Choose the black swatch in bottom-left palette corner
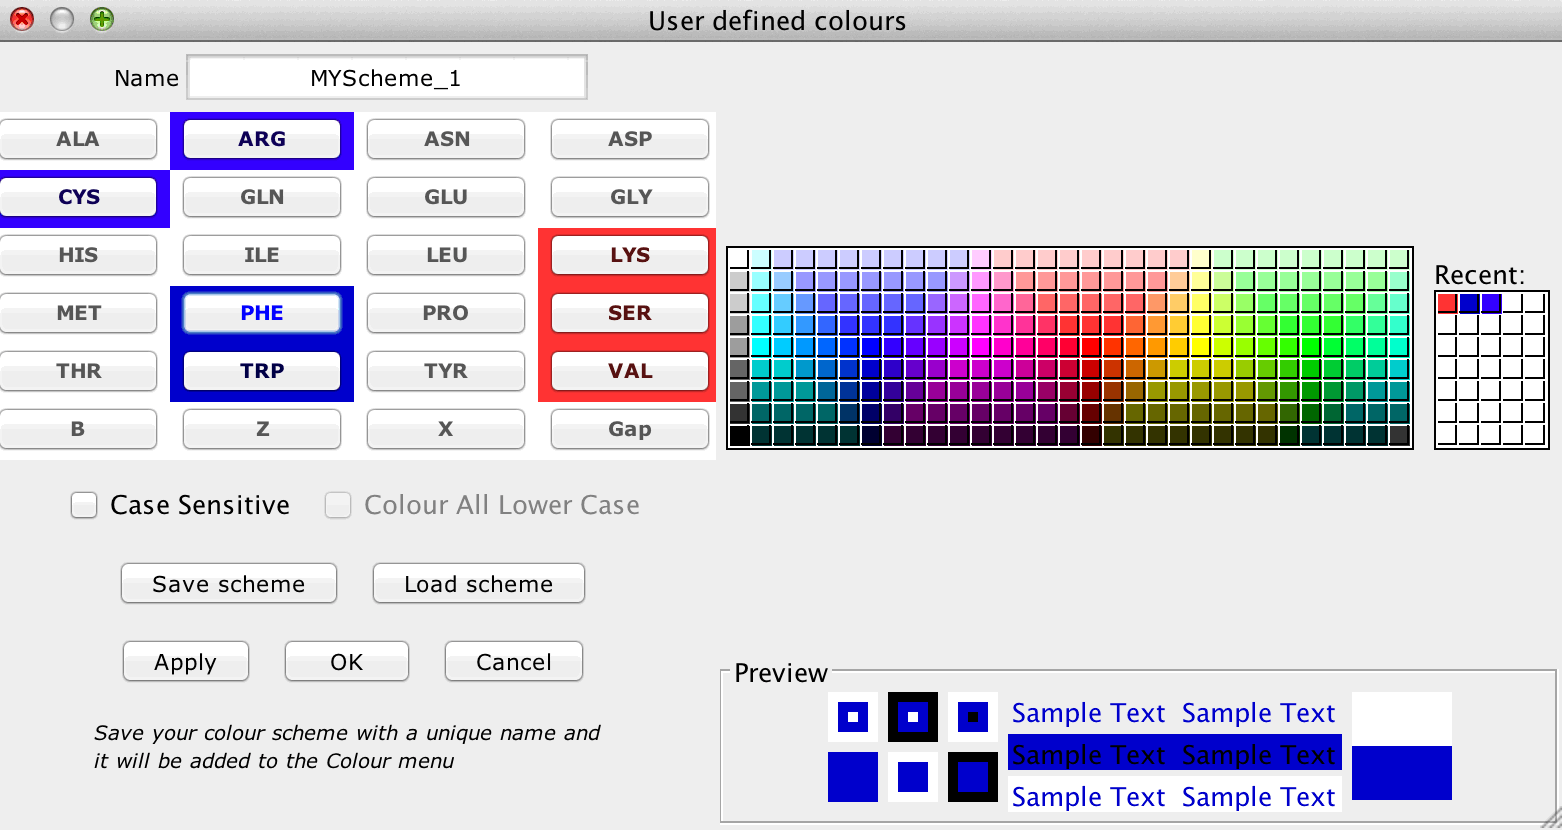This screenshot has height=830, width=1562. 739,435
